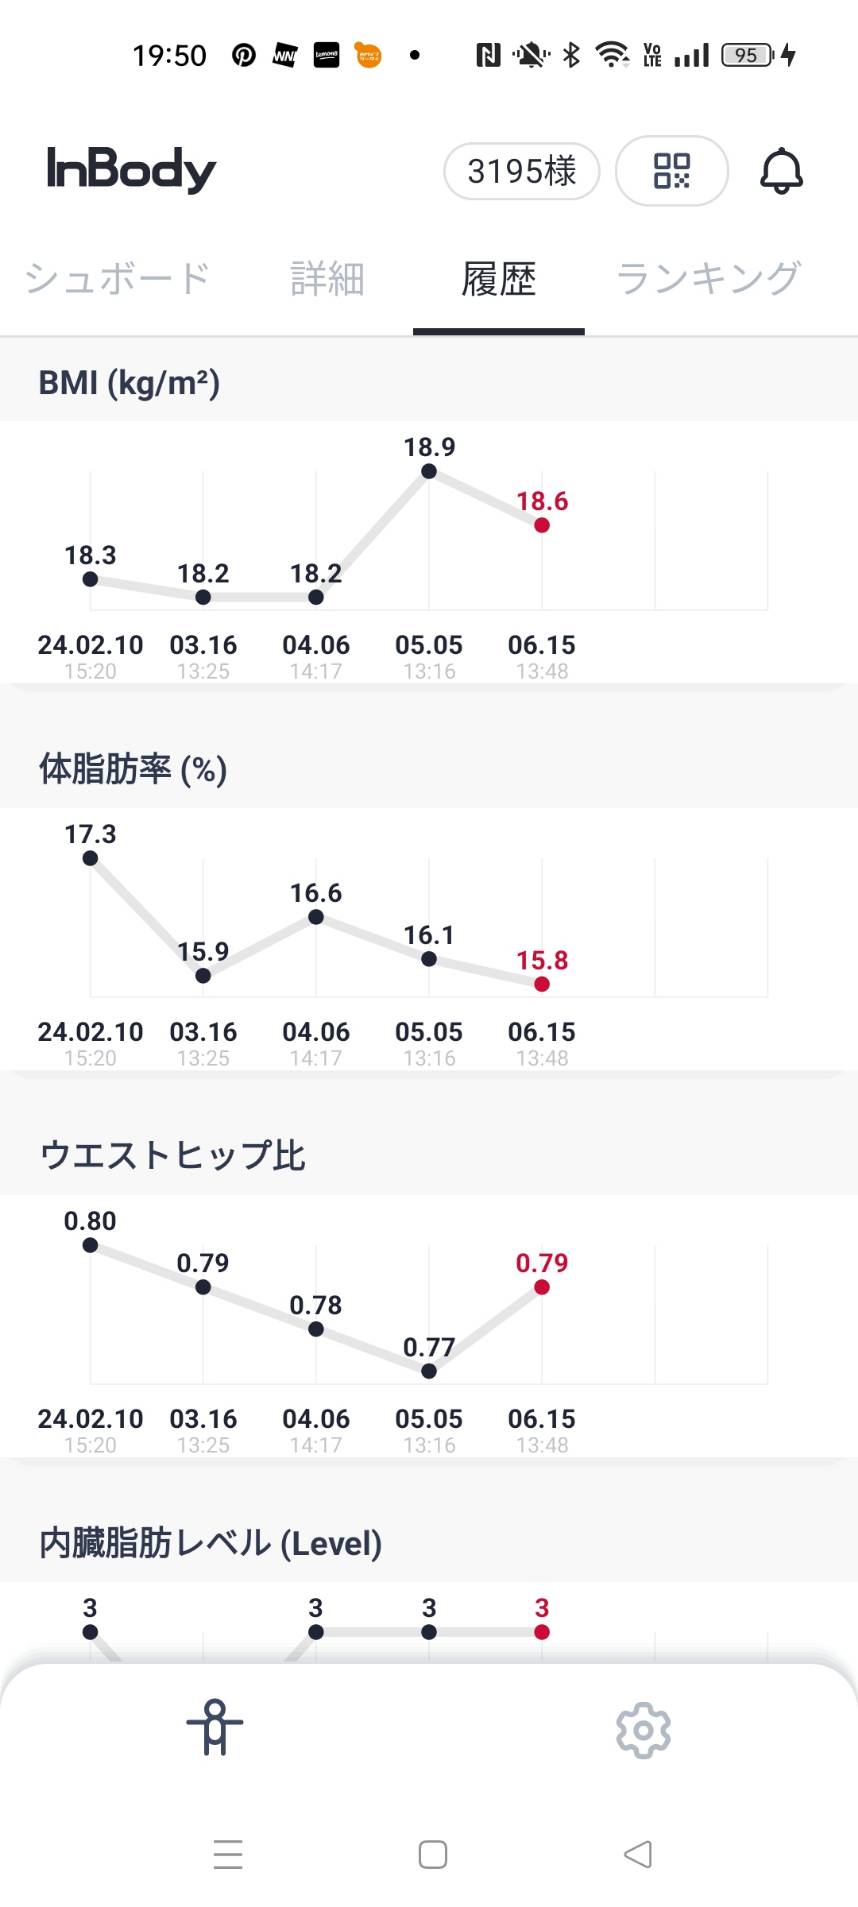Image resolution: width=858 pixels, height=1907 pixels.
Task: Select the red 18.6 BMI point
Action: [542, 525]
